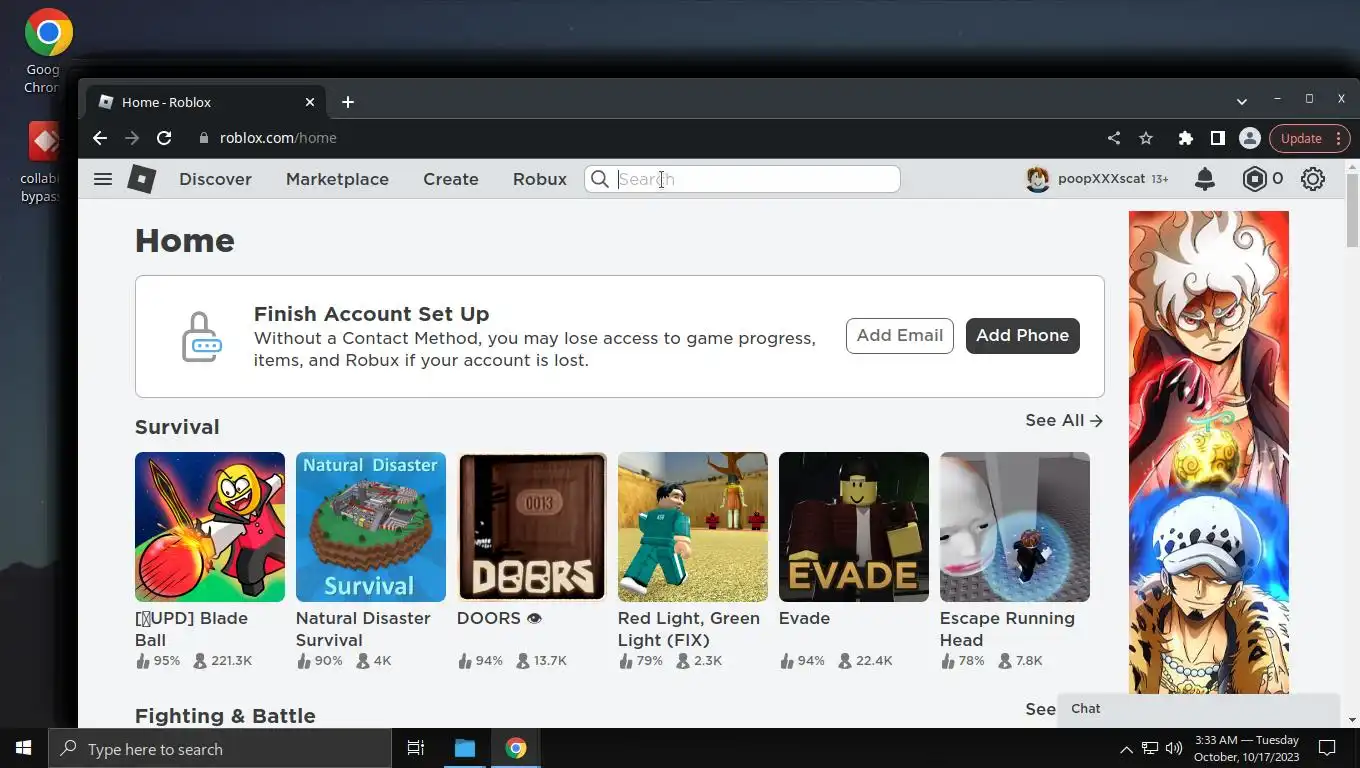
Task: Click the anime banner advertisement
Action: (1209, 452)
